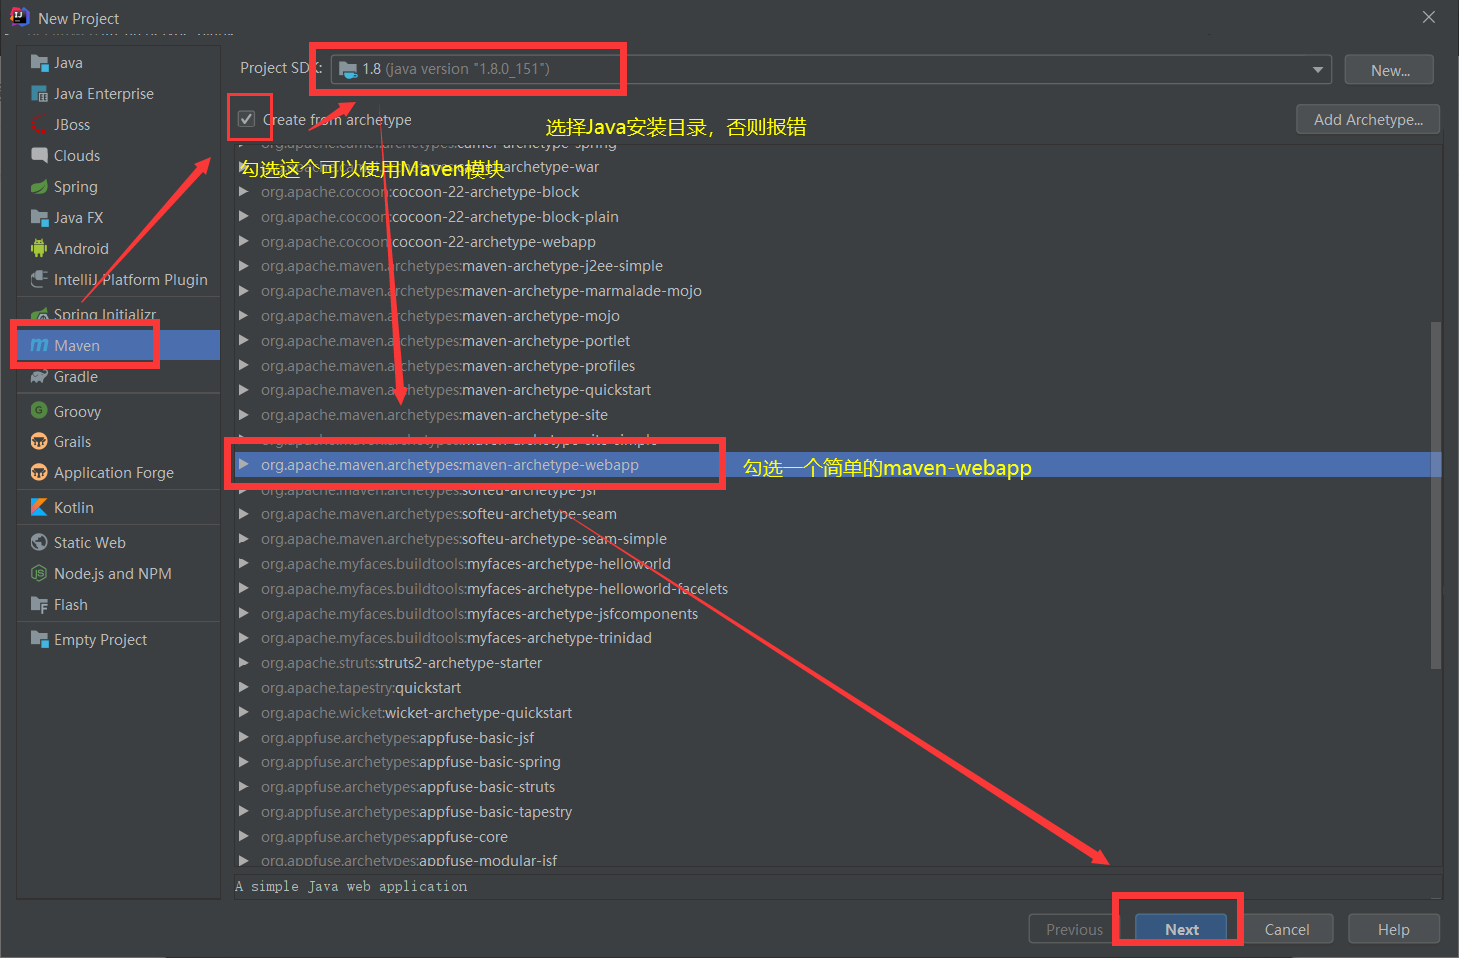This screenshot has height=958, width=1459.
Task: Select Gradle project type
Action: coord(118,377)
